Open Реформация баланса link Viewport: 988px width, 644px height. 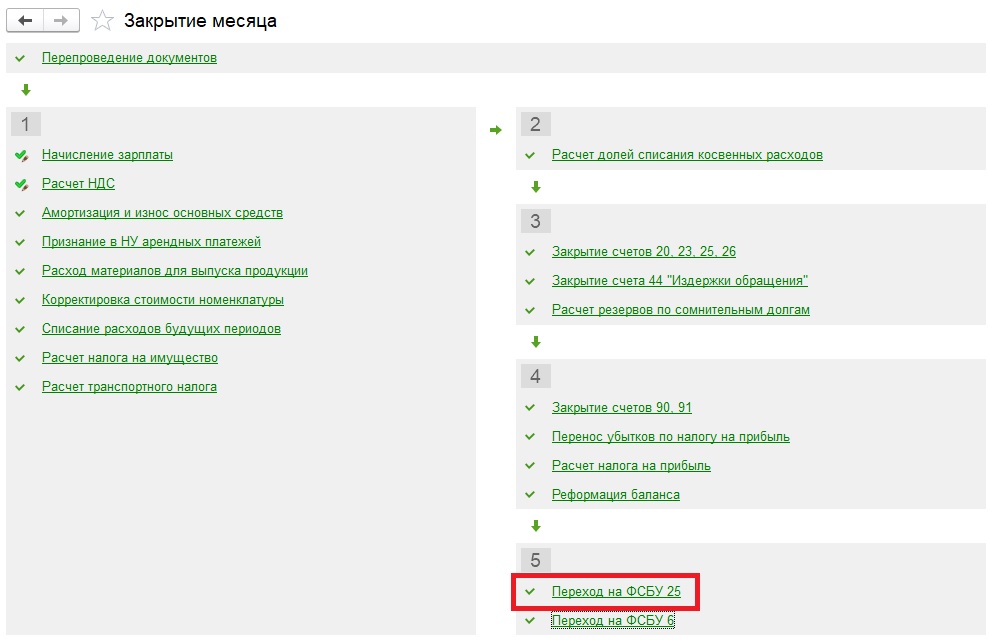(x=616, y=495)
